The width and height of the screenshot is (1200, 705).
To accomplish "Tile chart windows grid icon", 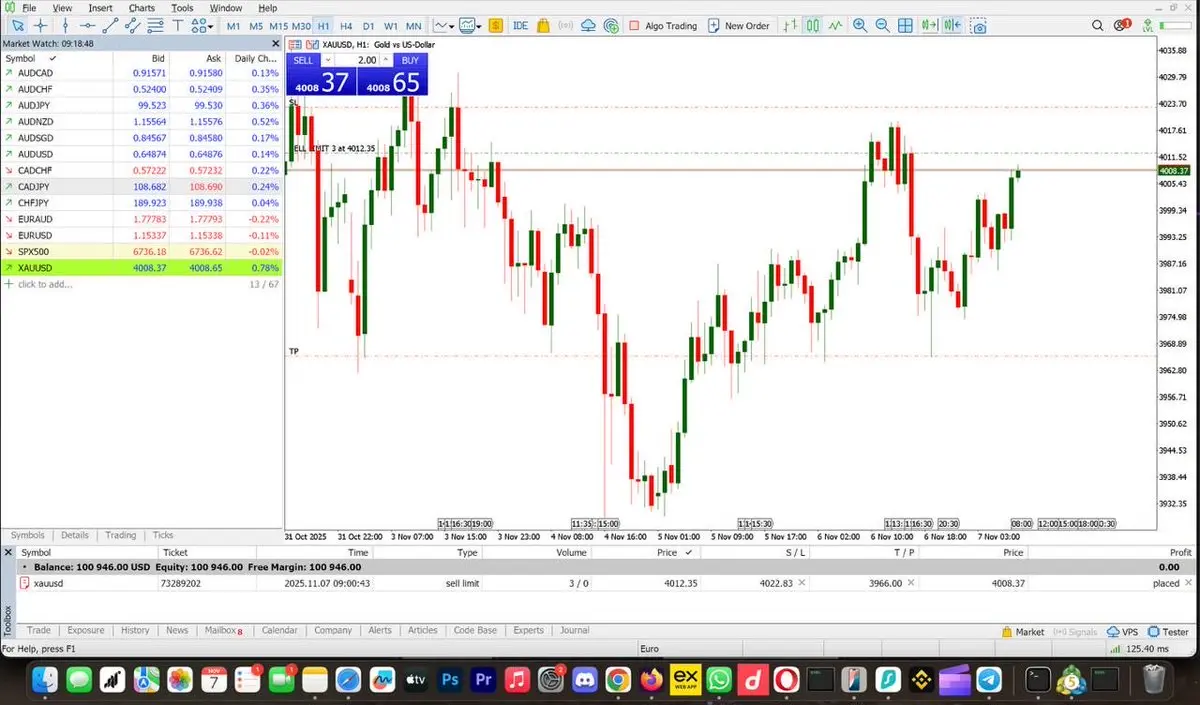I will pyautogui.click(x=905, y=25).
